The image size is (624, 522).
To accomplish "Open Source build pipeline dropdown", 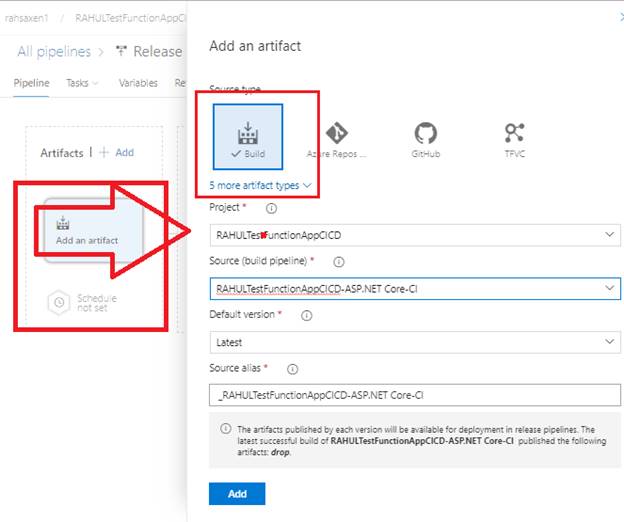I will coord(415,289).
